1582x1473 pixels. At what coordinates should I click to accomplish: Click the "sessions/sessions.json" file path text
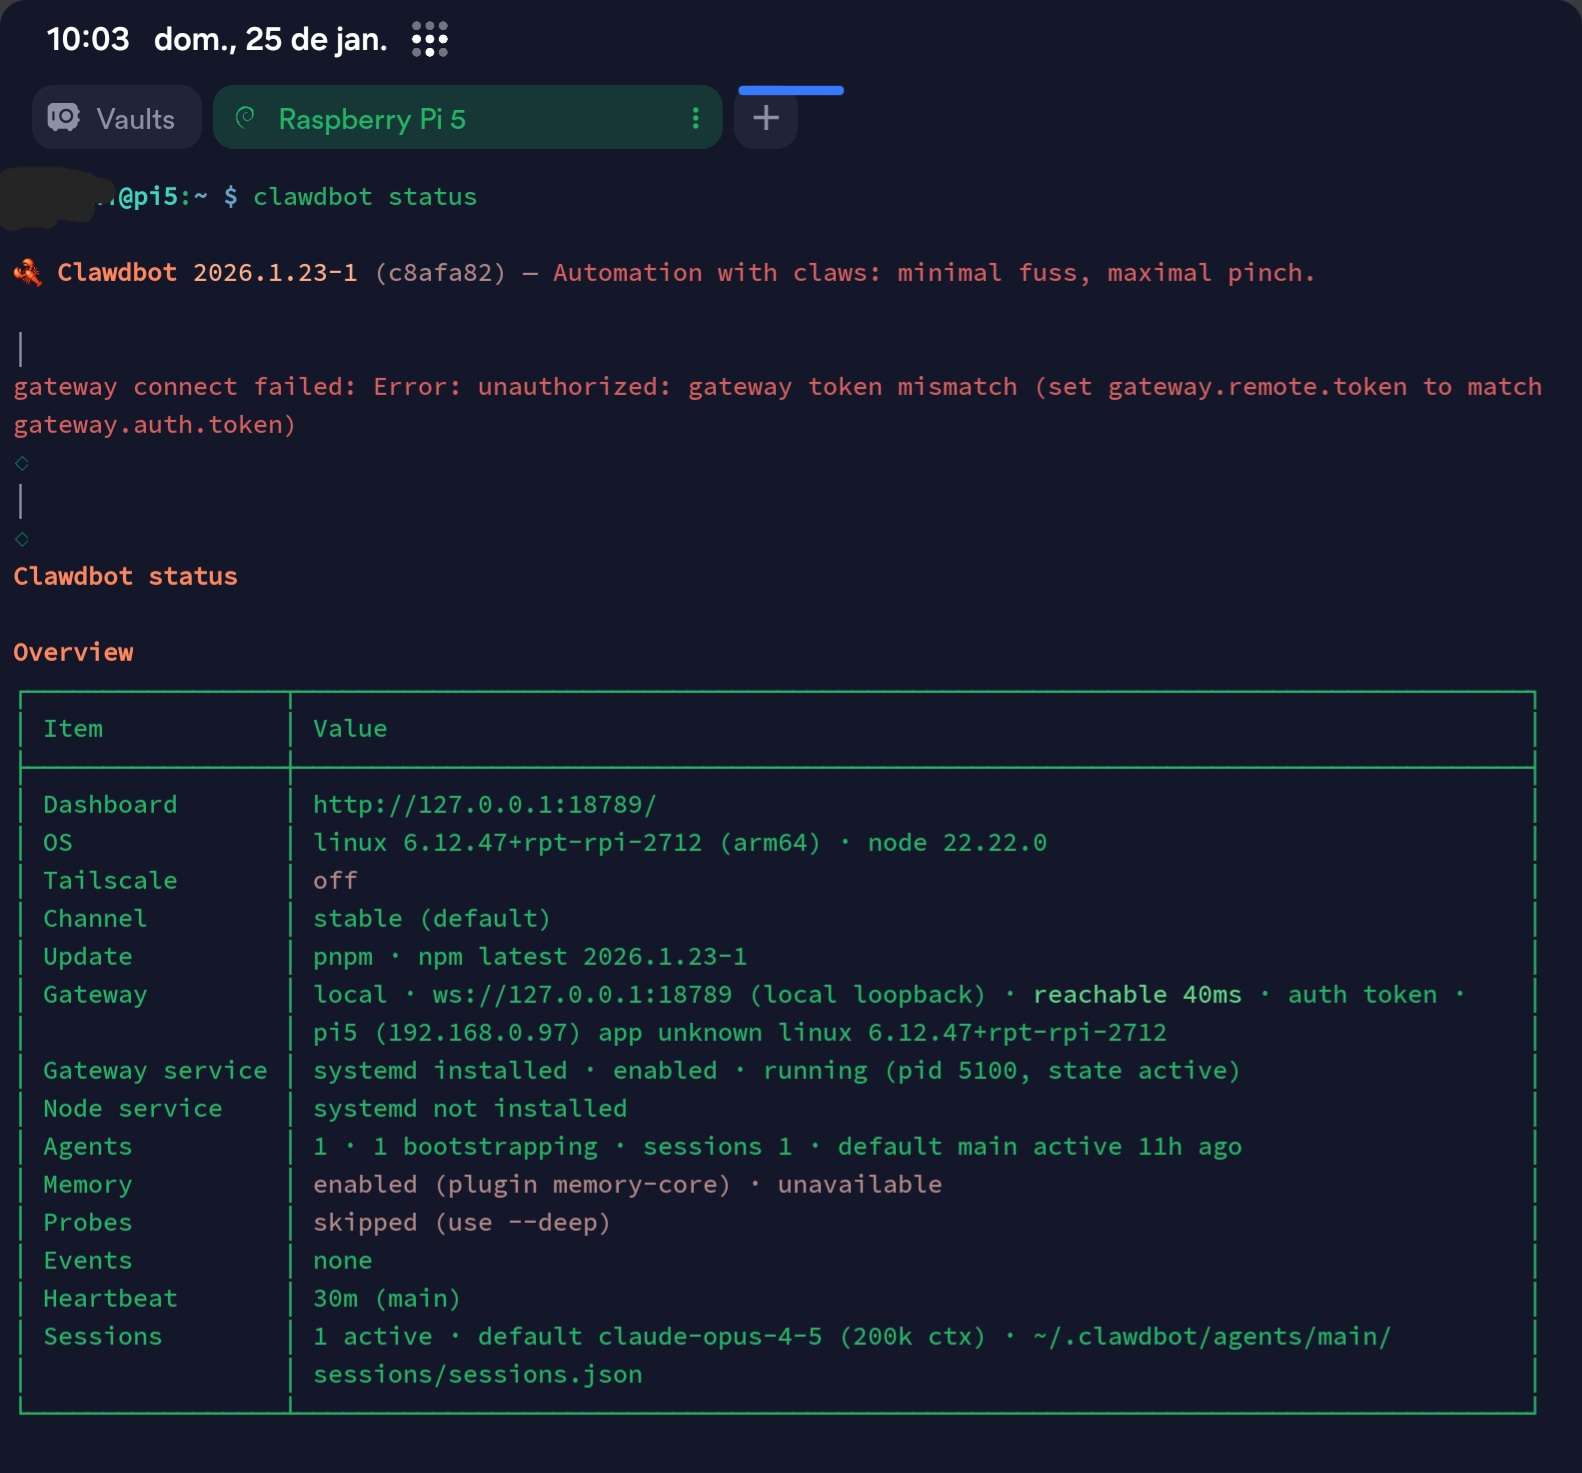click(478, 1375)
